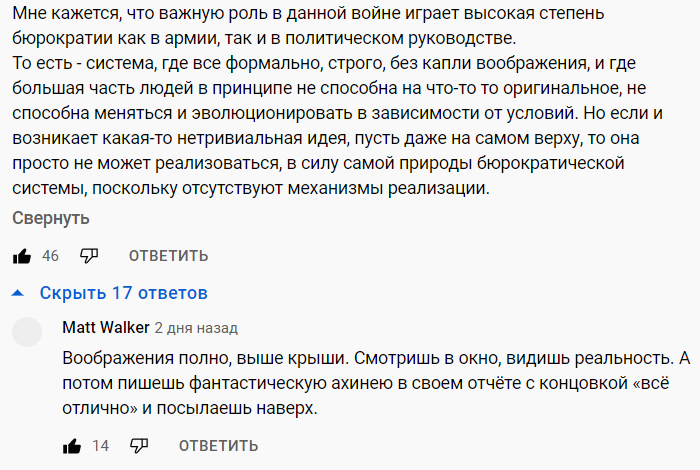This screenshot has height=470, width=700.
Task: Click the 14 like count on reply
Action: (x=100, y=446)
